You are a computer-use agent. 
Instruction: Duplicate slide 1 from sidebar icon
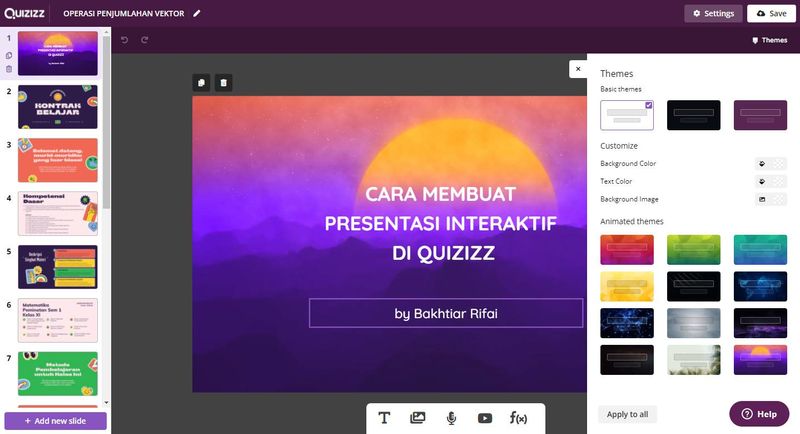click(x=9, y=55)
